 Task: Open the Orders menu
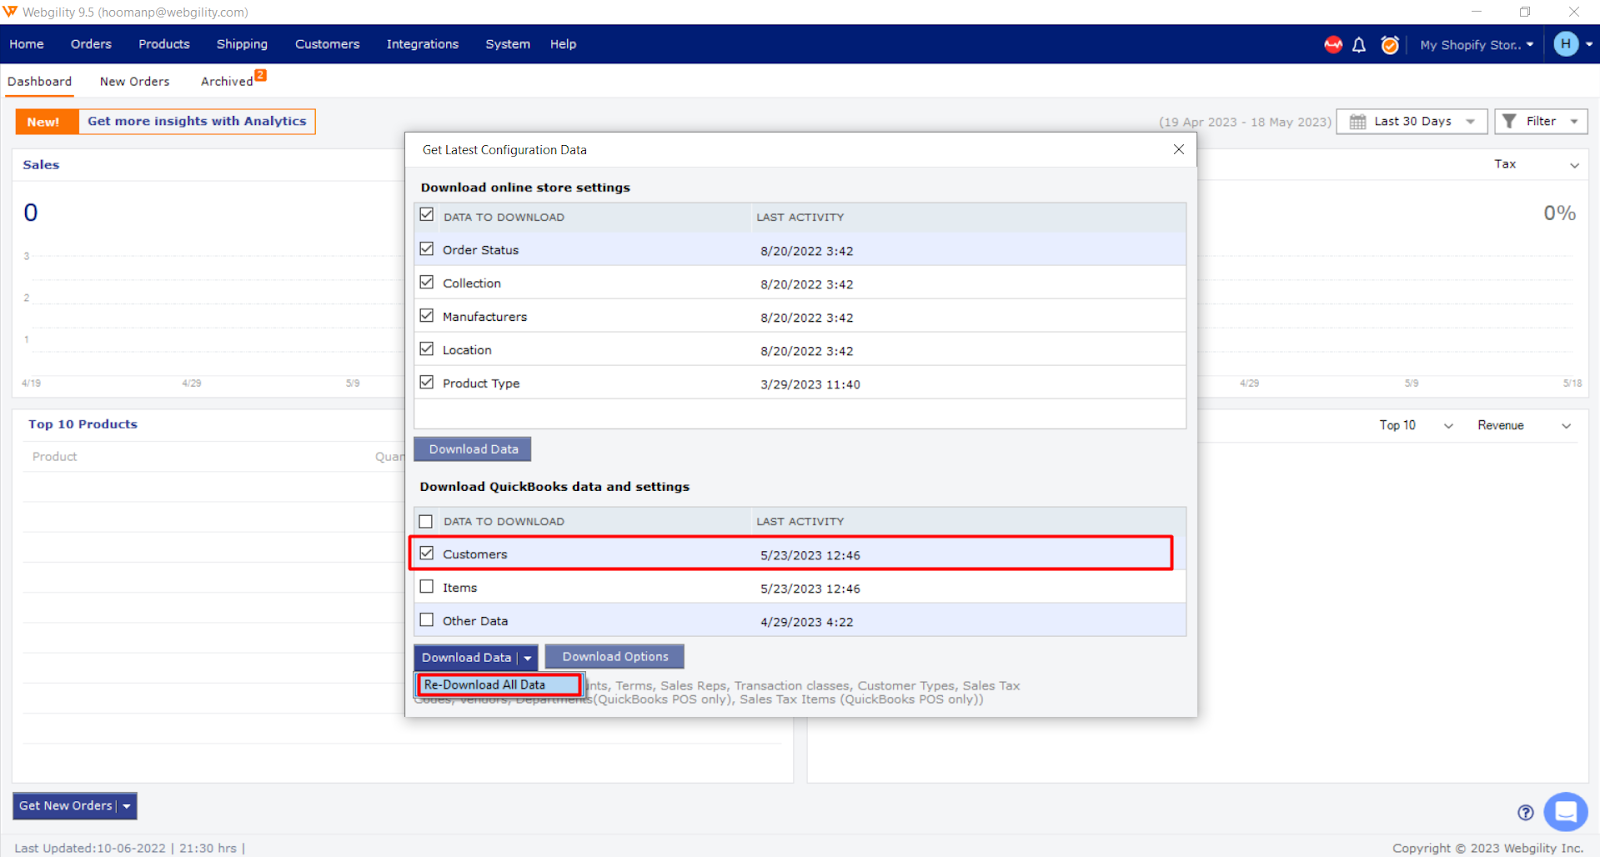pyautogui.click(x=91, y=44)
